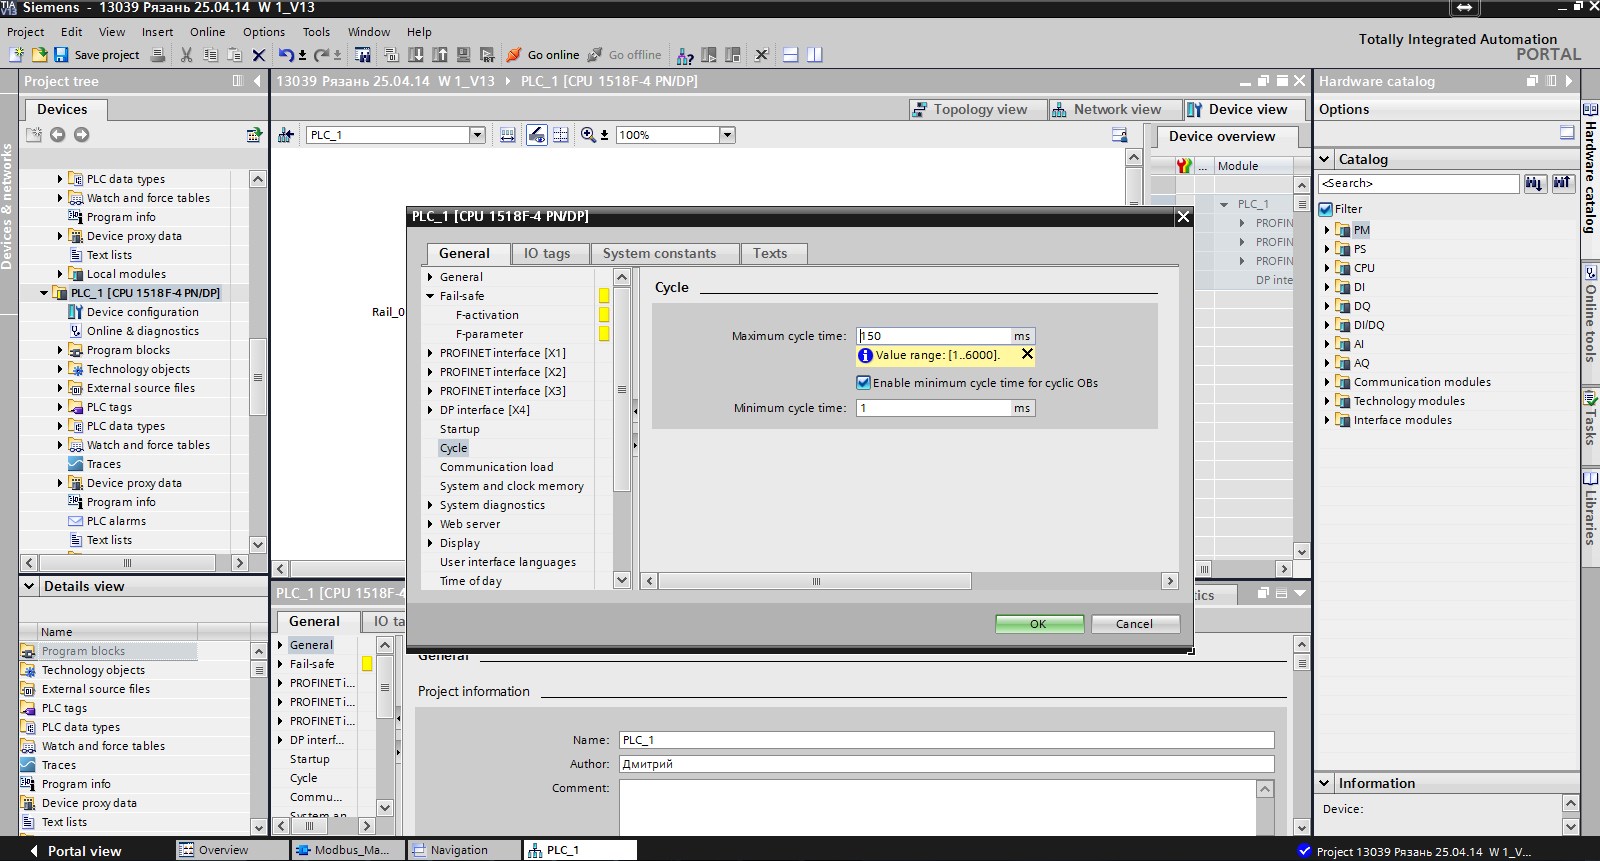
Task: Click the Open project folder icon
Action: click(x=39, y=55)
